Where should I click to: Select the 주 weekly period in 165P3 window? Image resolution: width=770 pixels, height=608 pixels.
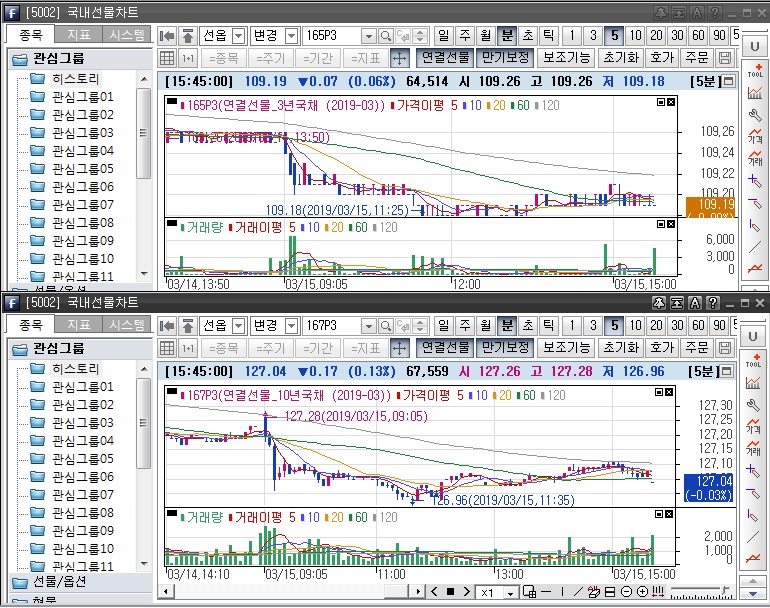click(465, 35)
